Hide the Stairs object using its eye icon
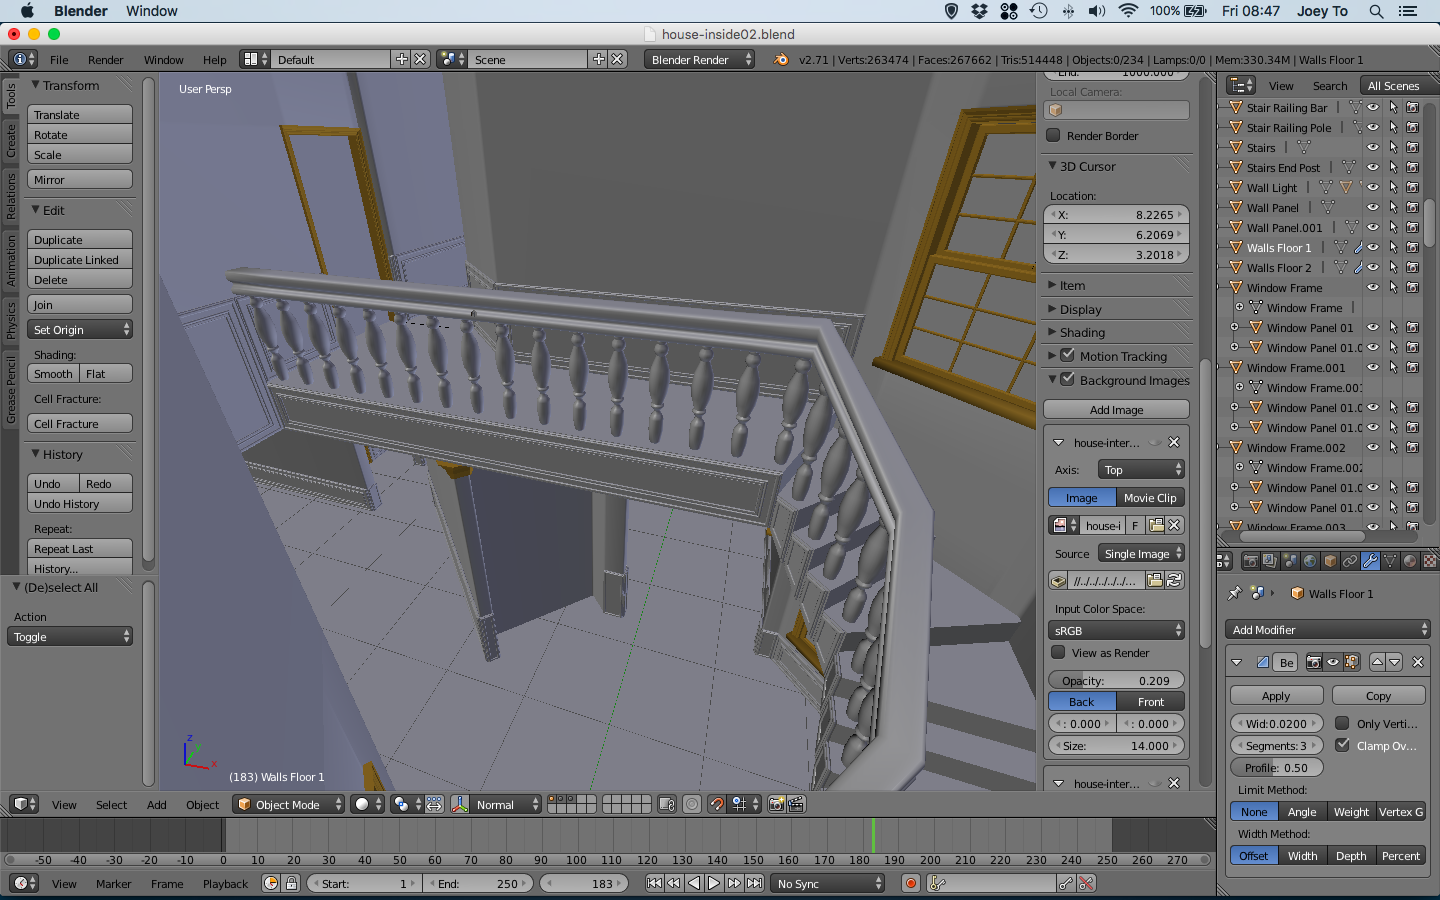 coord(1373,147)
